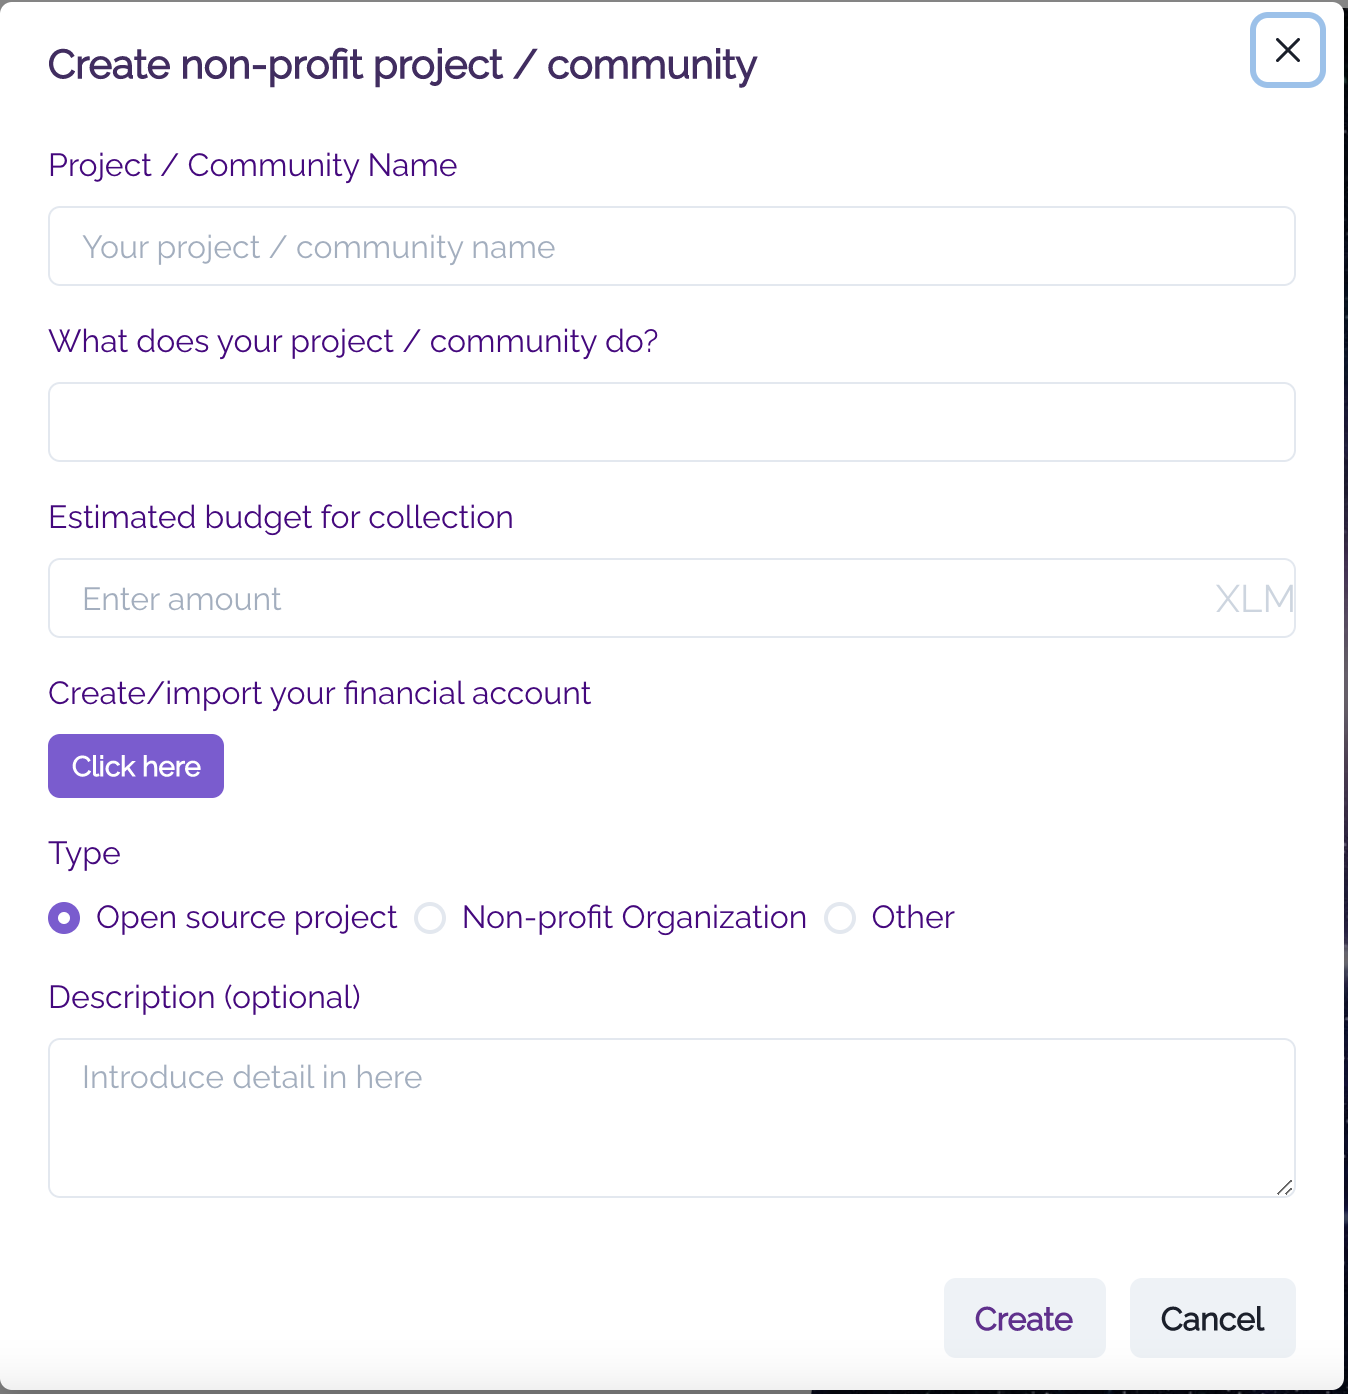
Task: Focus the empty project purpose input box
Action: point(671,422)
